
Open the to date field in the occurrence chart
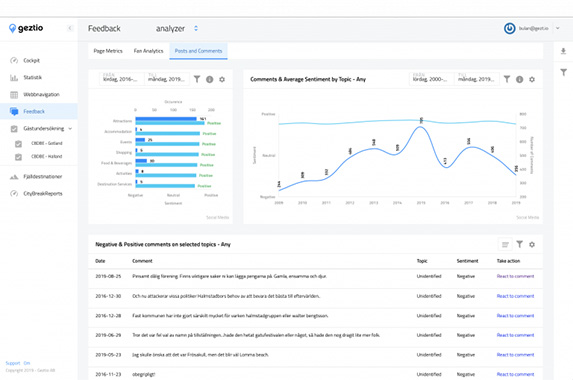pos(167,79)
